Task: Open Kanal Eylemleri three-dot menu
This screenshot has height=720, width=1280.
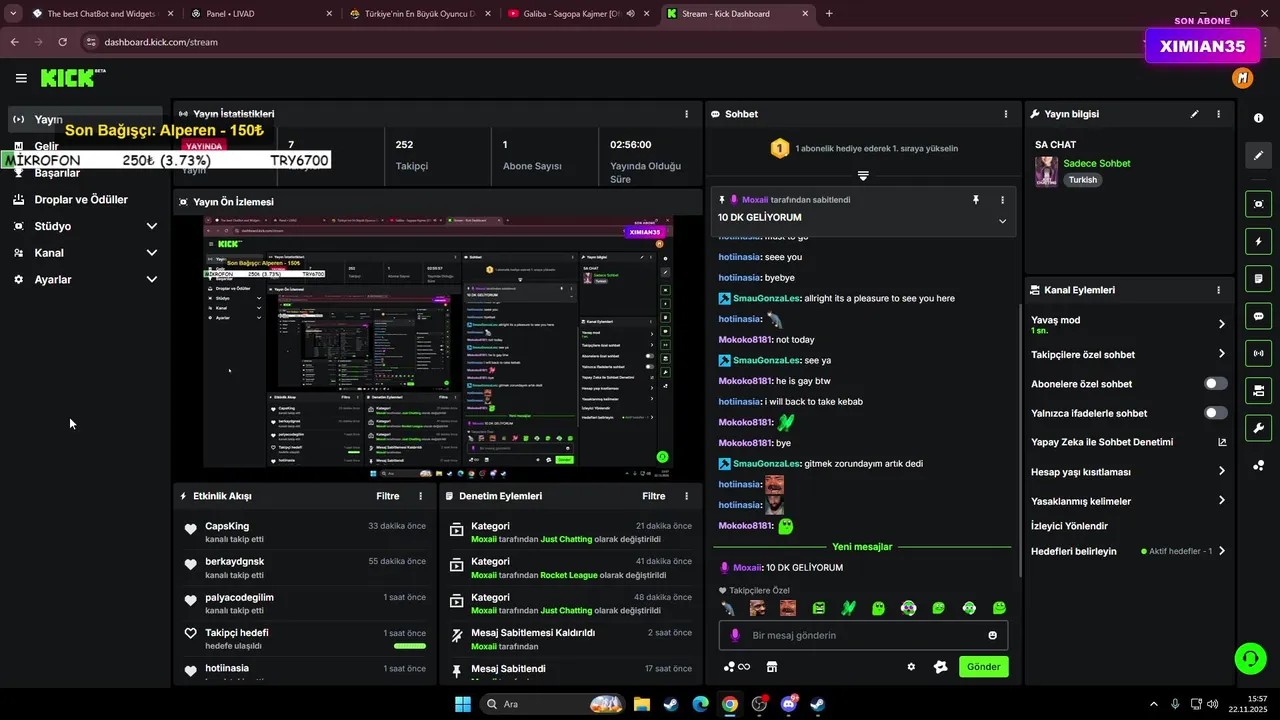Action: [1218, 290]
